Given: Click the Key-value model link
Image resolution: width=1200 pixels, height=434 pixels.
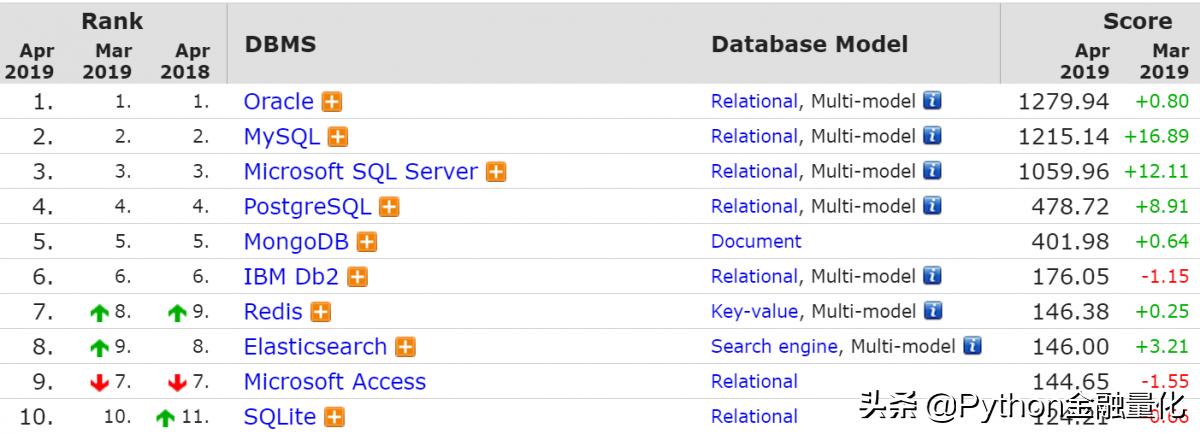Looking at the screenshot, I should coord(754,311).
